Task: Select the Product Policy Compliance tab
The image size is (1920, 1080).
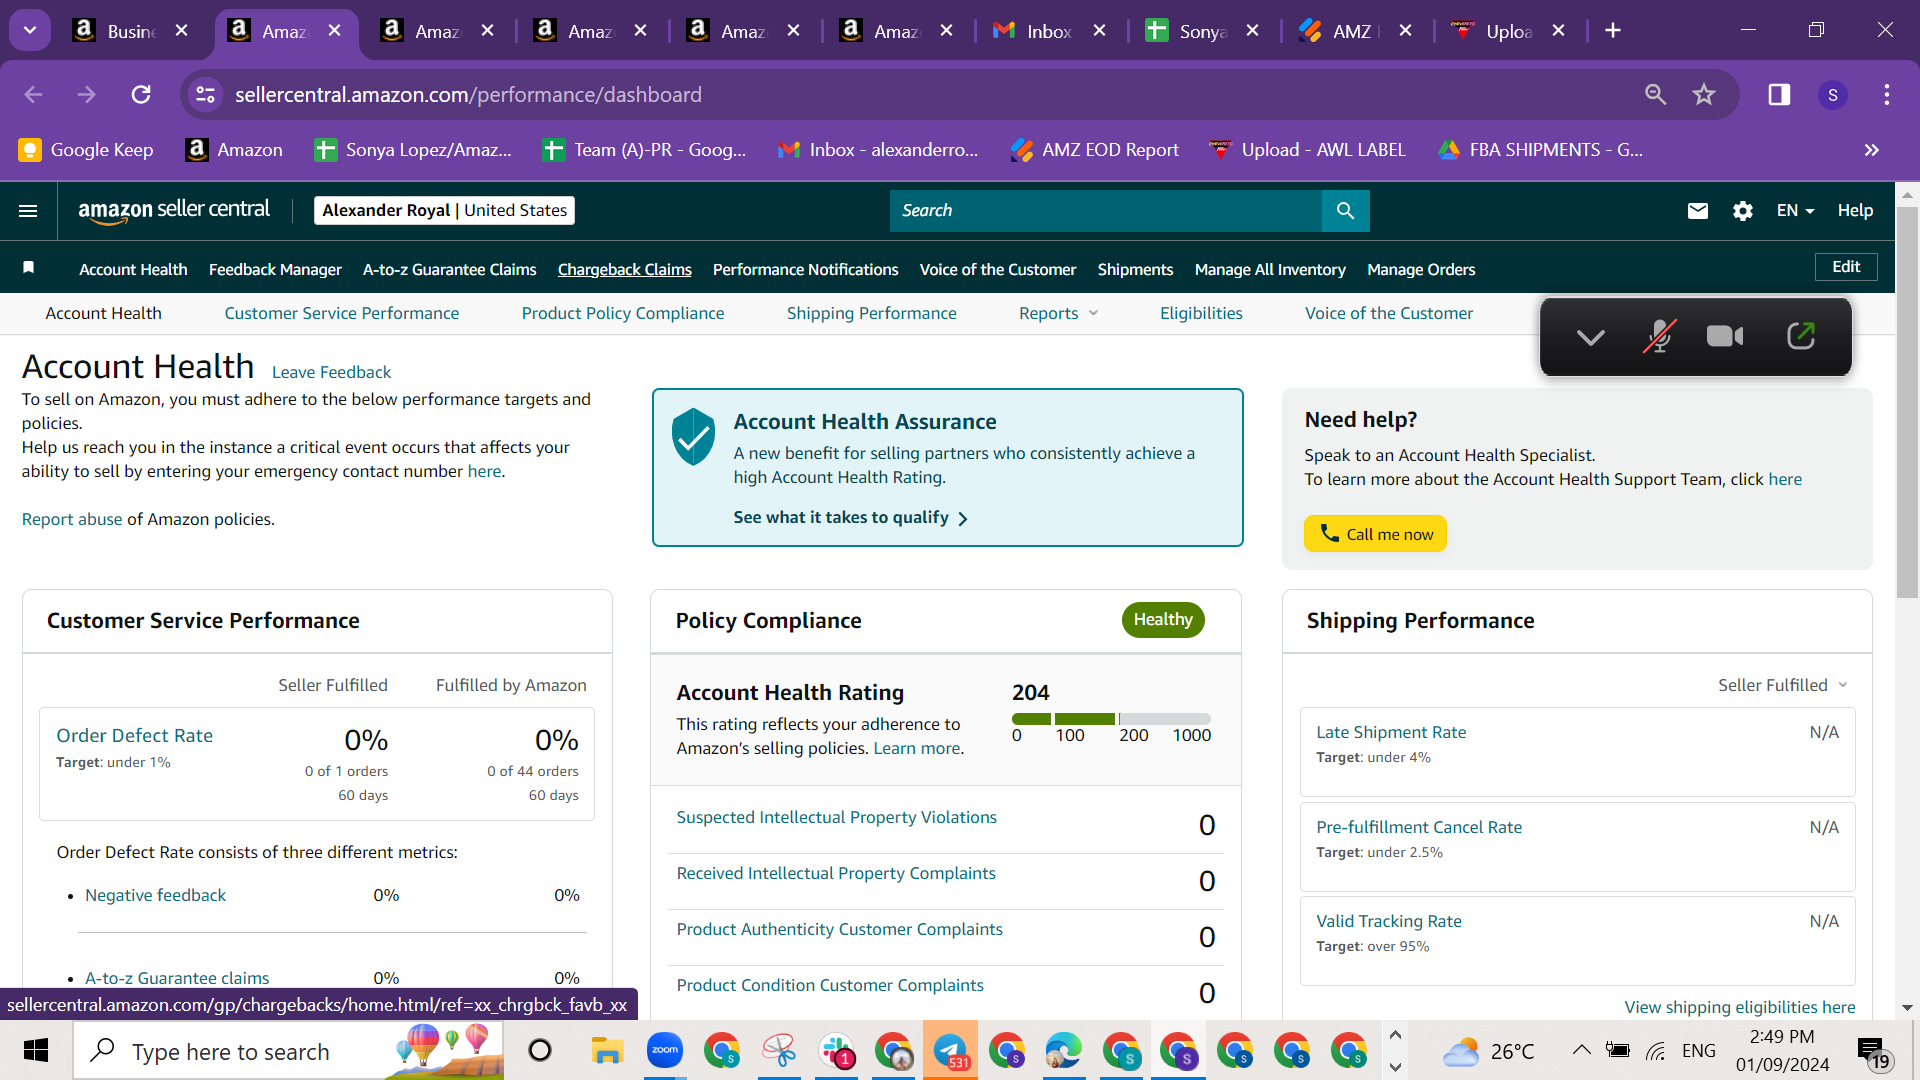Action: point(623,314)
